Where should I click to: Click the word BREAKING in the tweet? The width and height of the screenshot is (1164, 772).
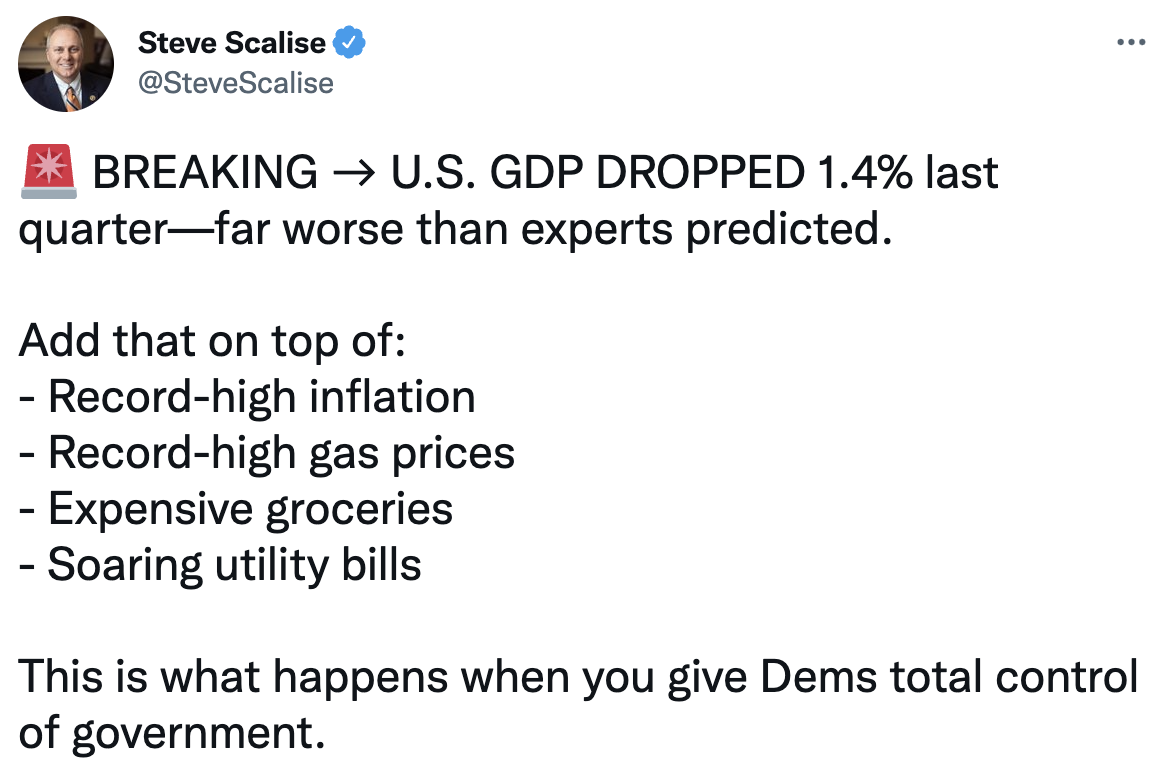205,173
